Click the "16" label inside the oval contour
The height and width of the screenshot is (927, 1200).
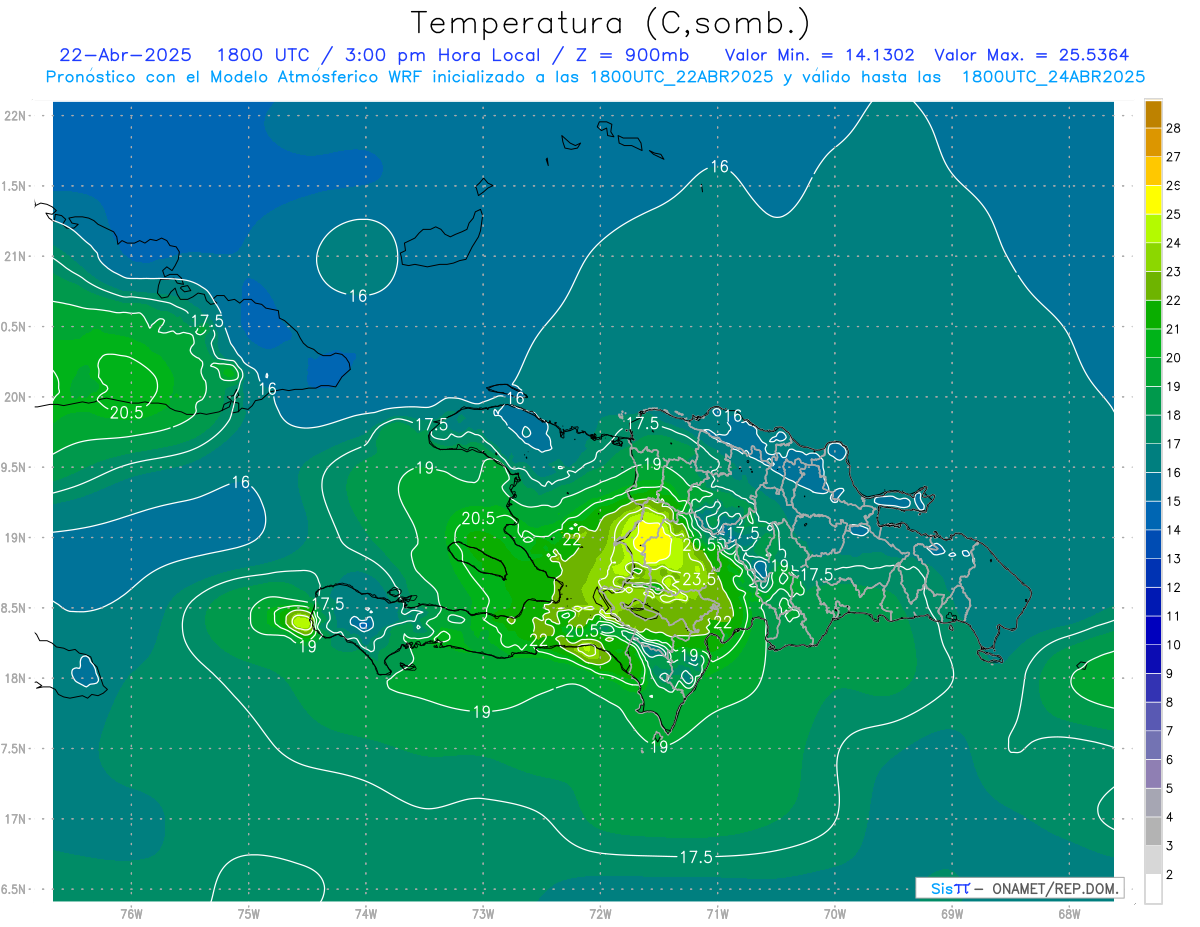[358, 295]
